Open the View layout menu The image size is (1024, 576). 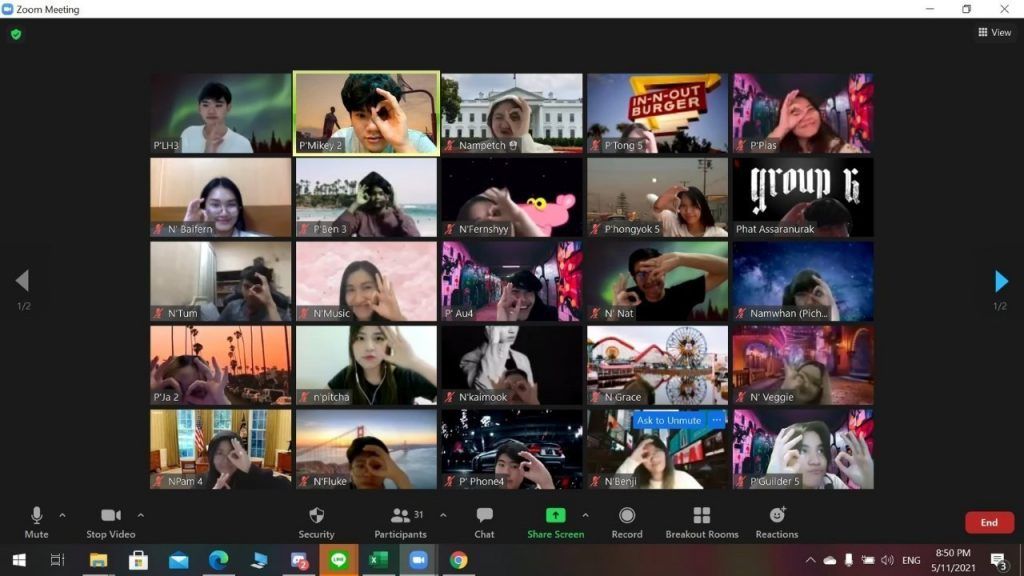pos(994,33)
